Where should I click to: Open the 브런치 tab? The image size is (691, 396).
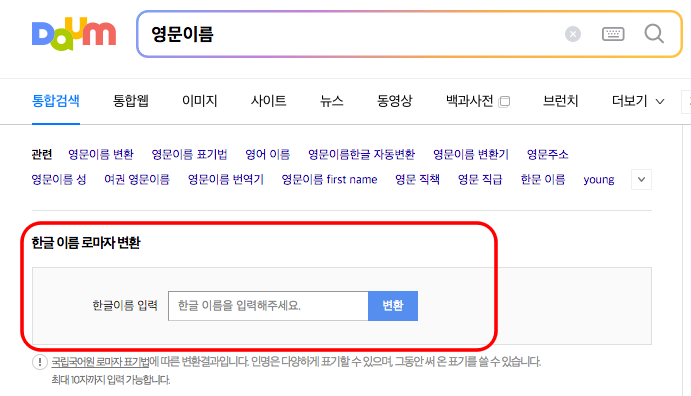561,101
